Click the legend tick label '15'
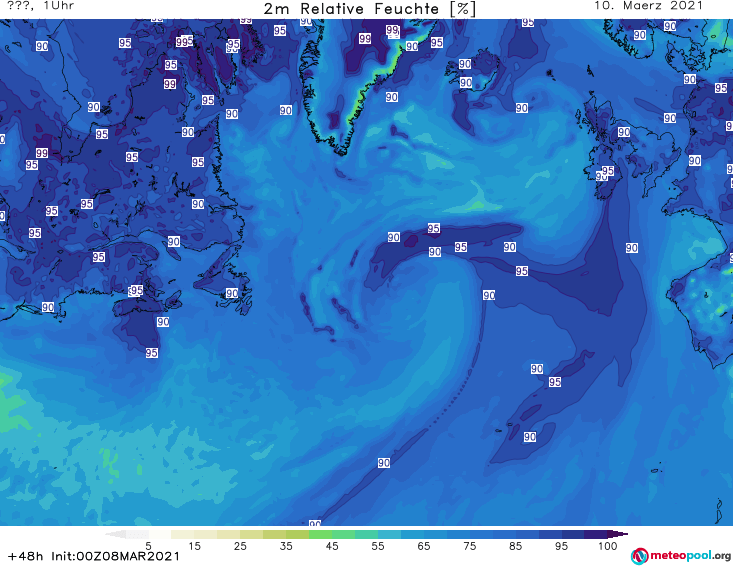This screenshot has height=566, width=733. [194, 546]
